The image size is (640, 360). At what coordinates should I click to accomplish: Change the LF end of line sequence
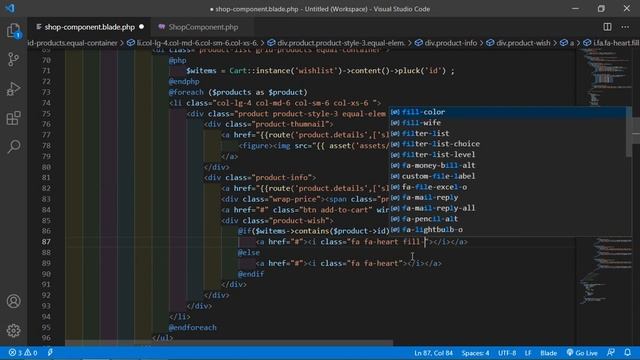[528, 353]
